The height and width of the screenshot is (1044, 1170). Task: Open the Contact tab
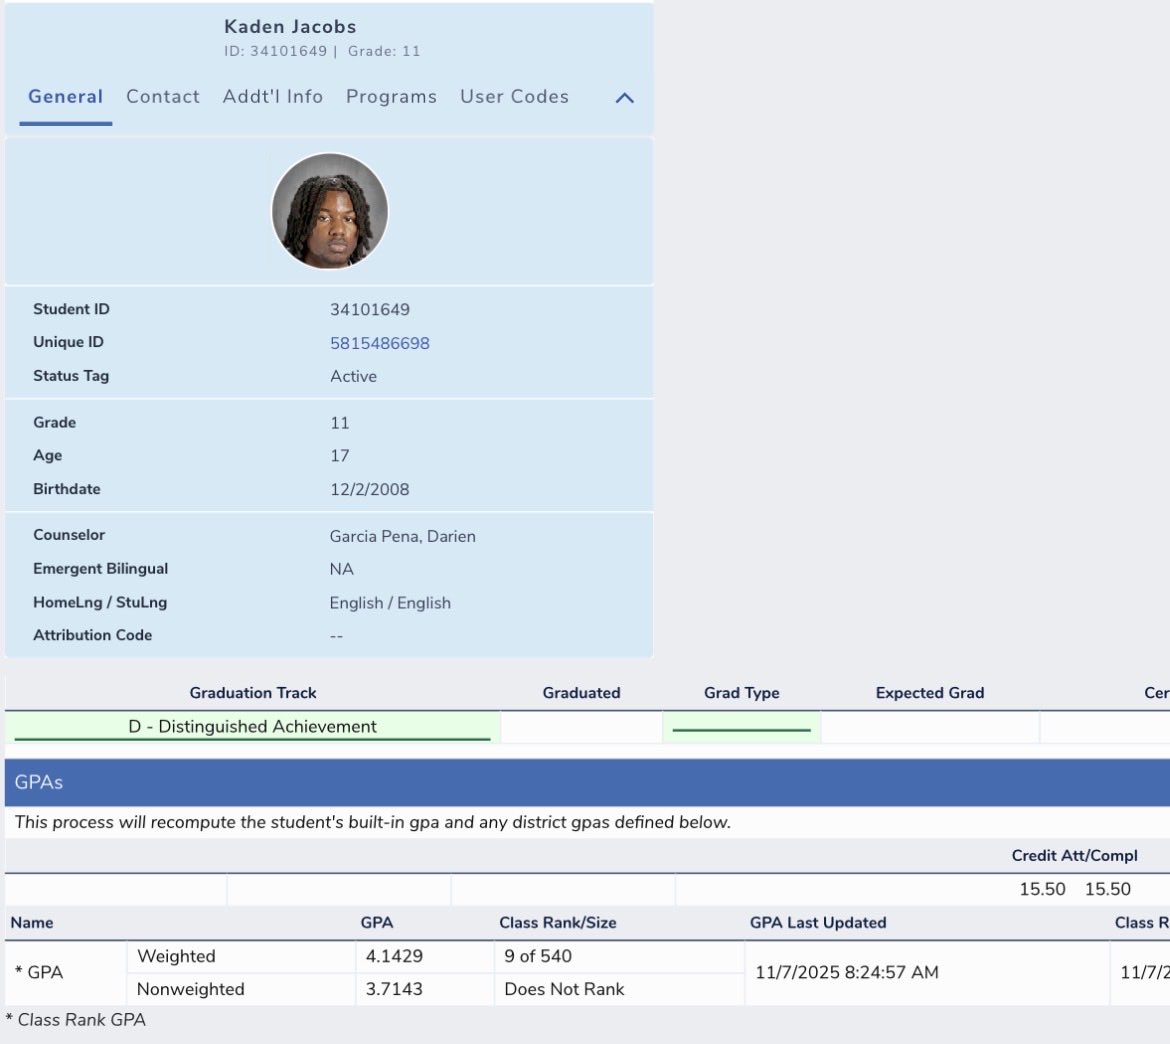163,97
